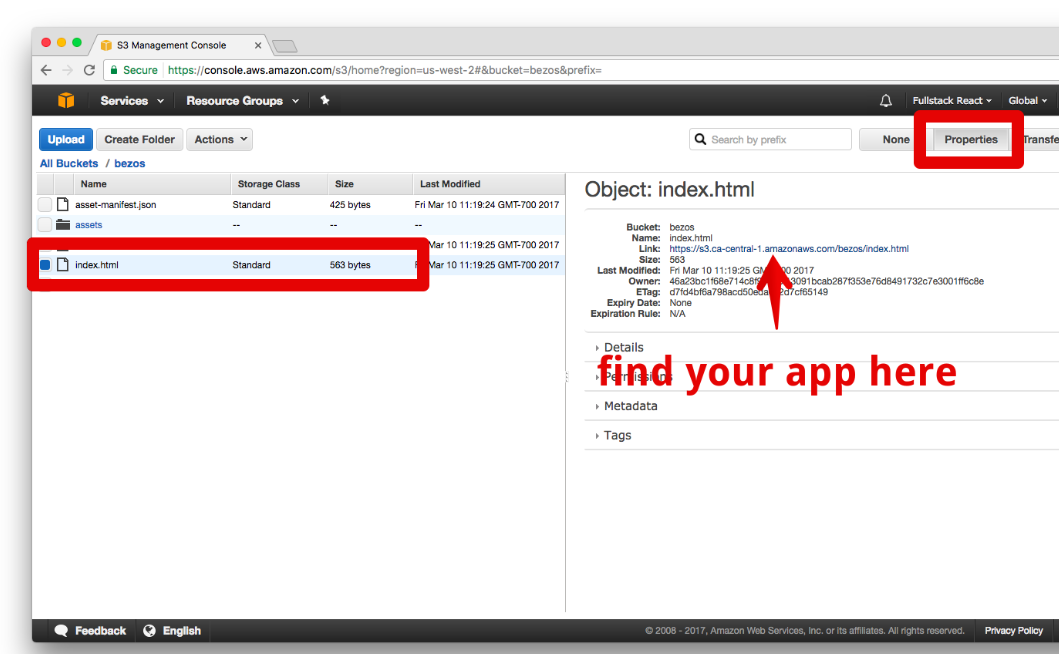
Task: Click the pin shortcut icon in navbar
Action: [325, 100]
